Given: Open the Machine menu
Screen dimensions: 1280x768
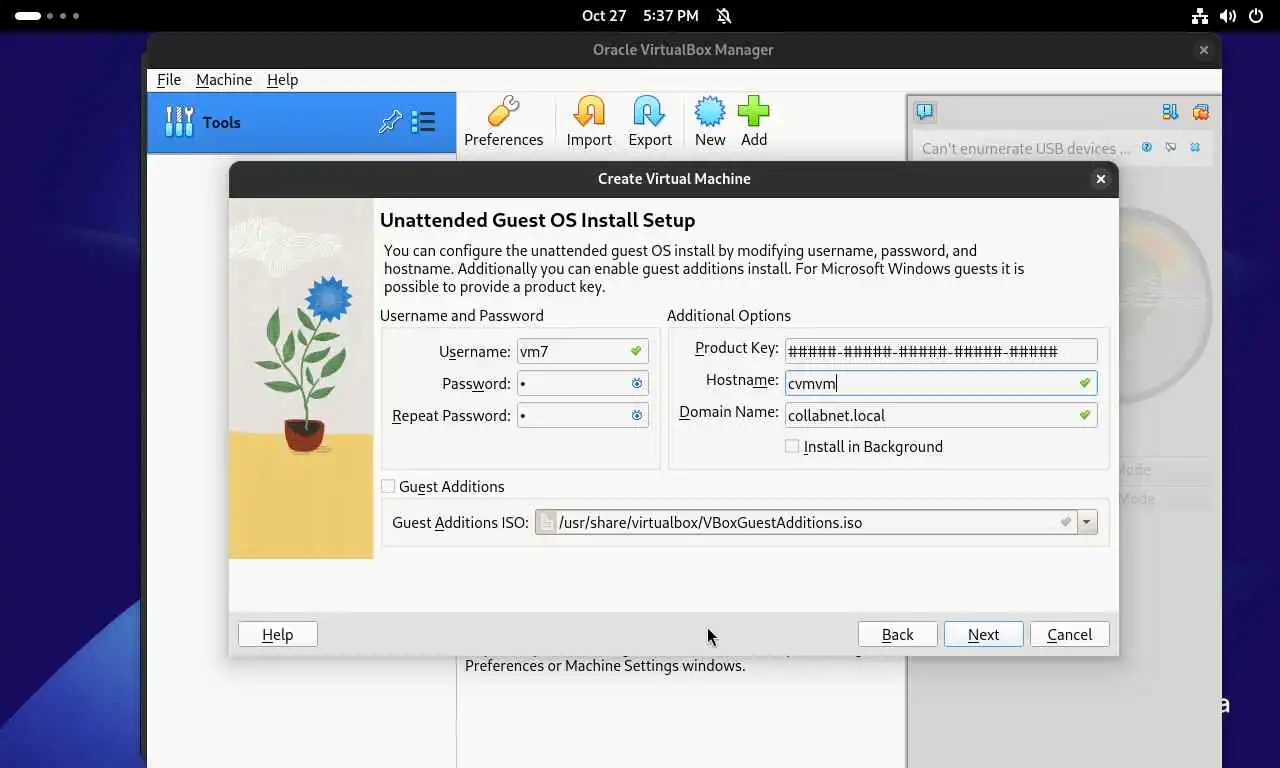Looking at the screenshot, I should coord(224,80).
